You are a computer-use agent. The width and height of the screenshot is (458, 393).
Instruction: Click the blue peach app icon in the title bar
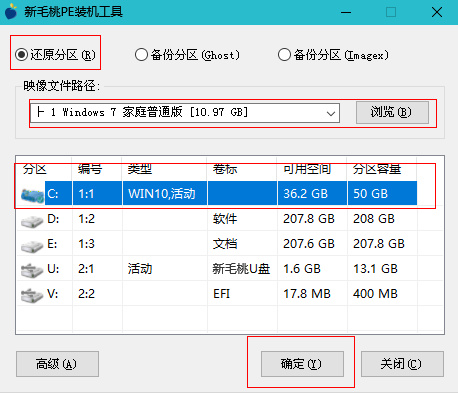(x=11, y=11)
